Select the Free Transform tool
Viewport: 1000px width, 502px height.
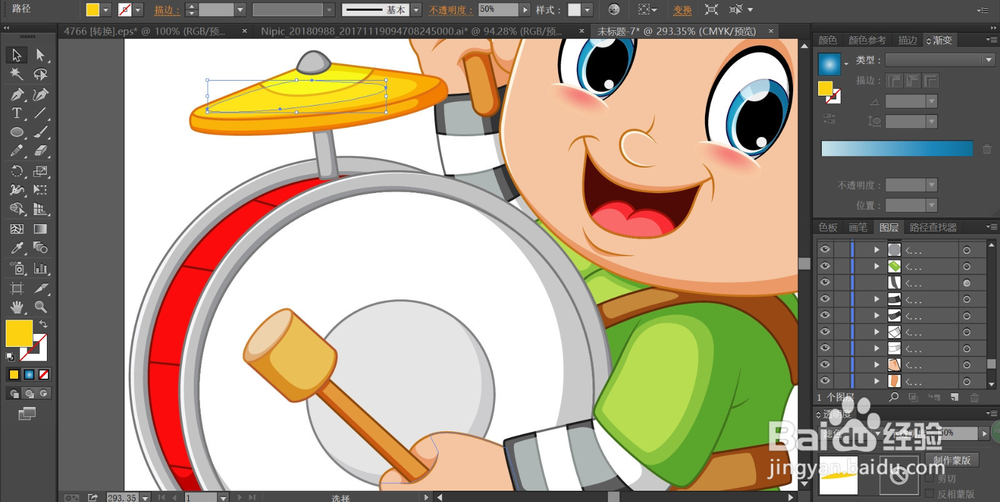pyautogui.click(x=41, y=190)
